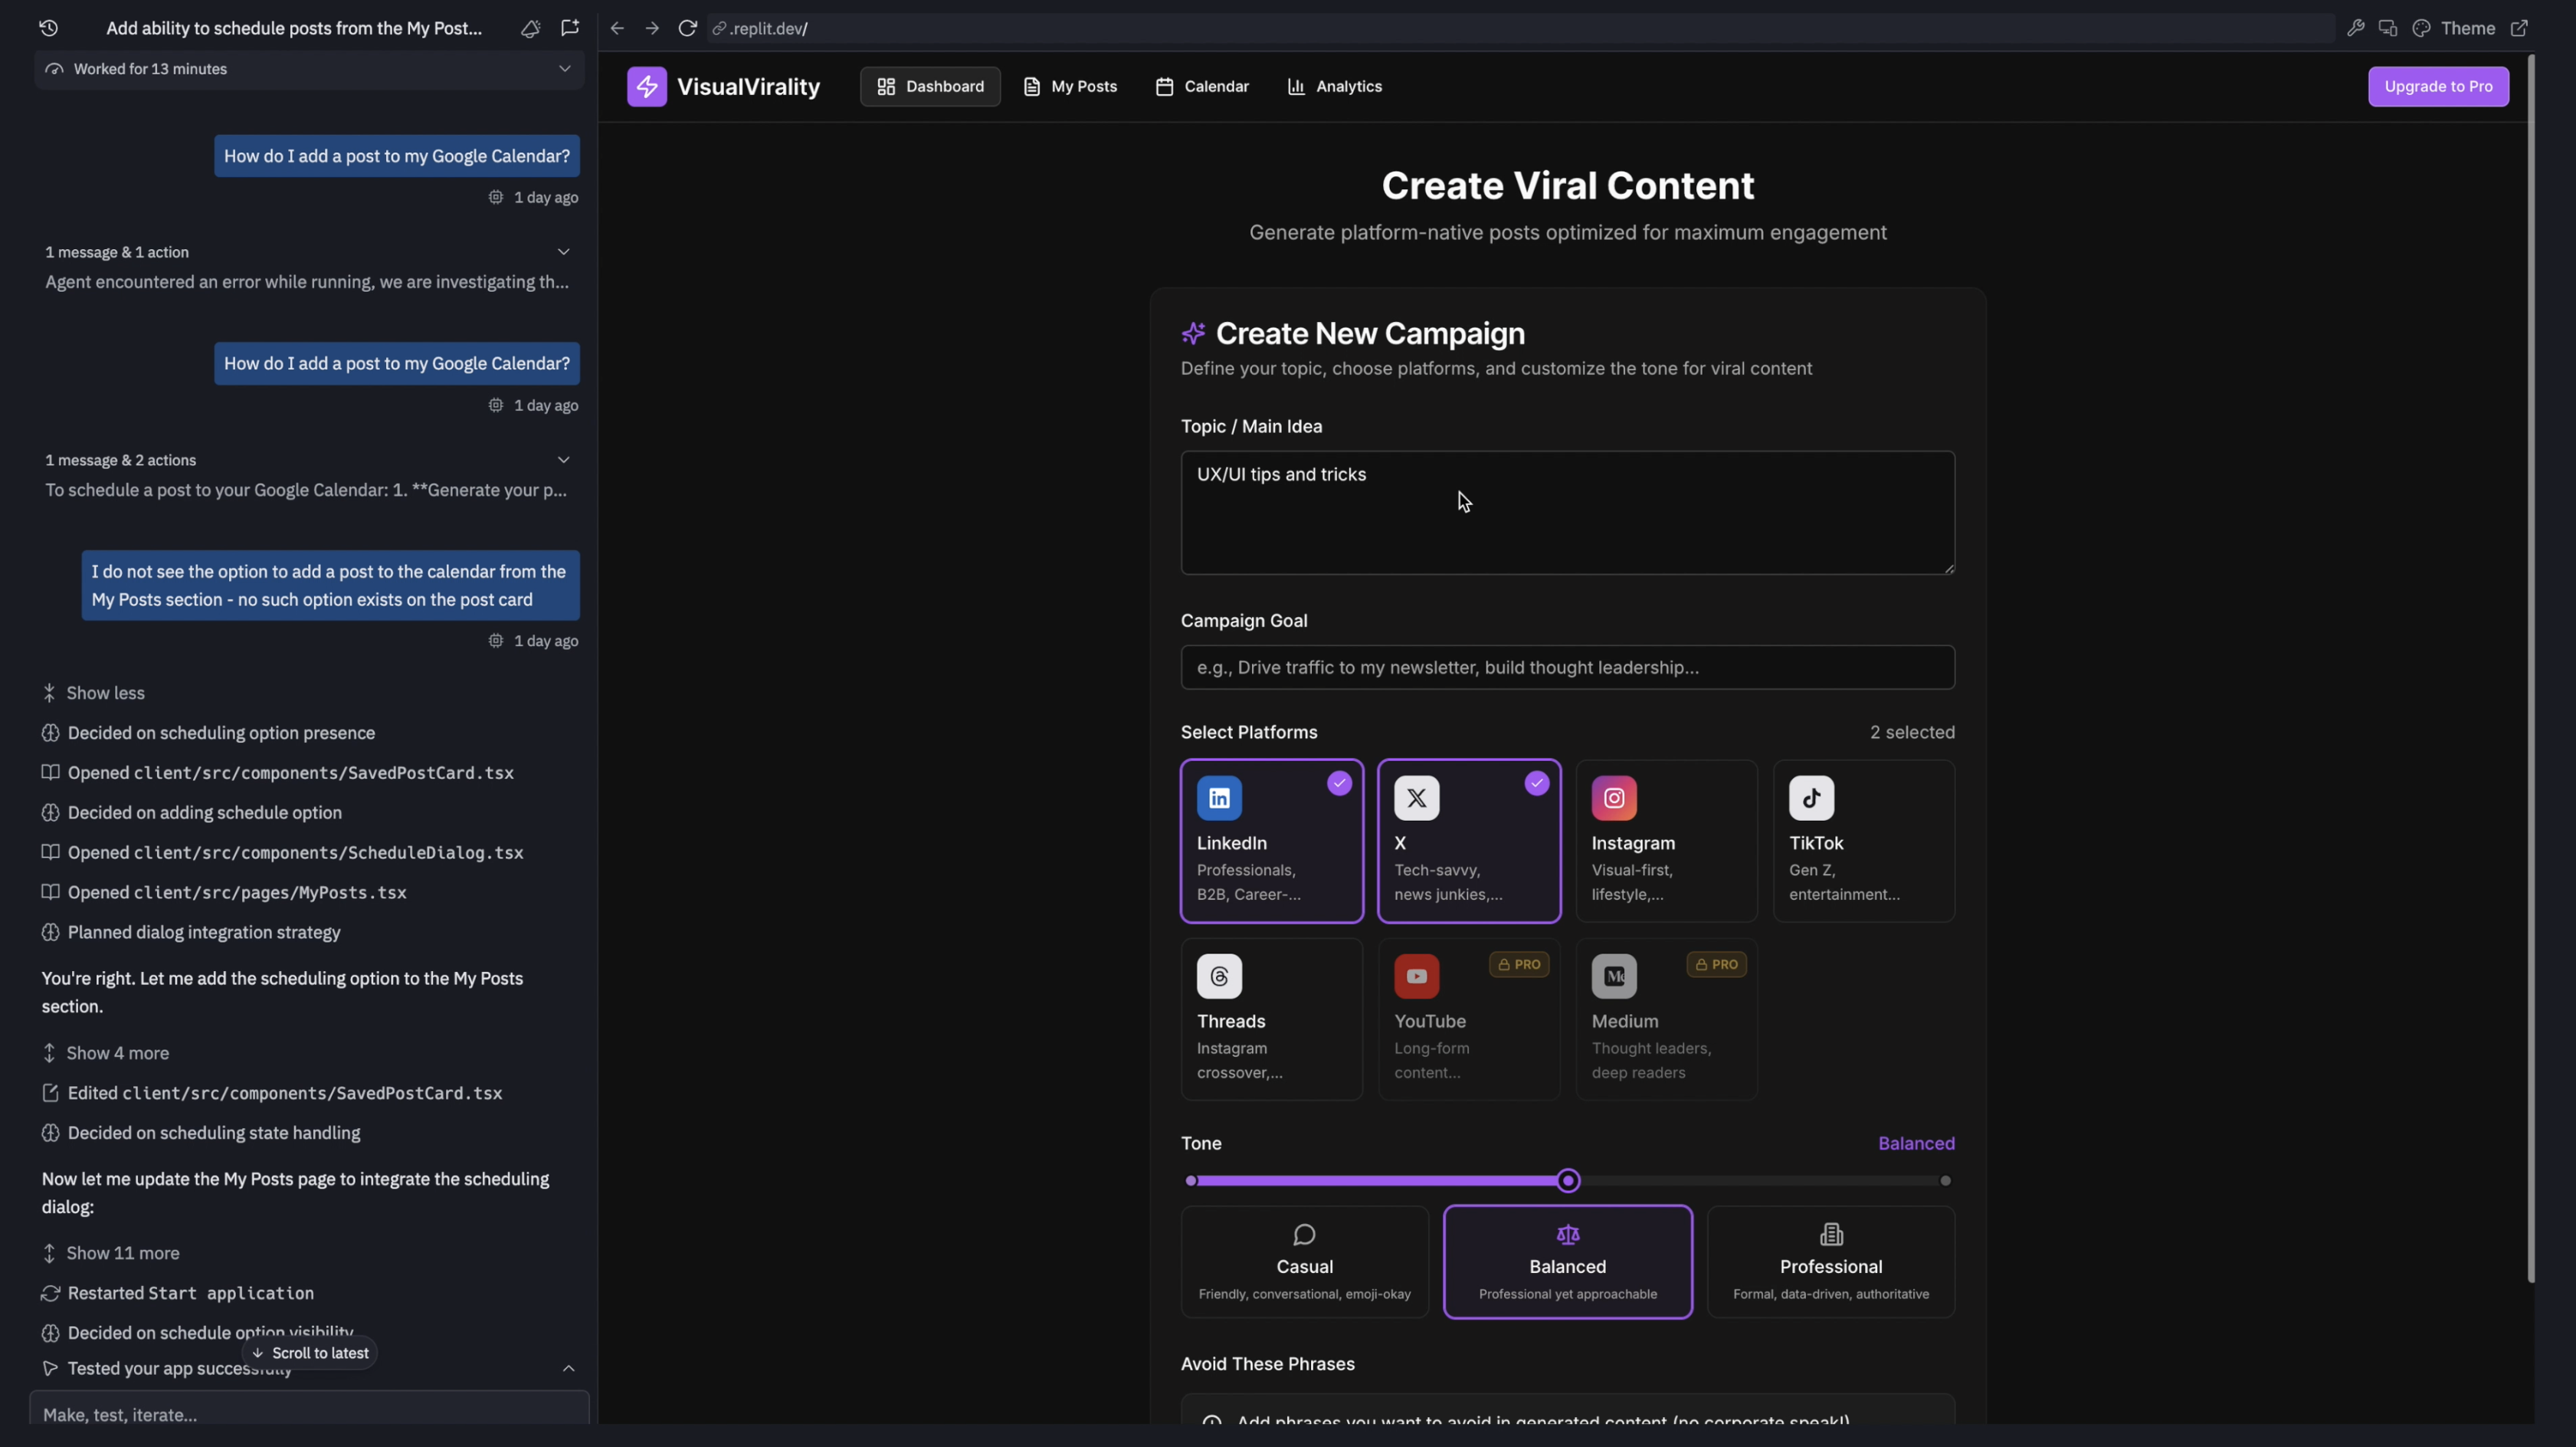Open the agent history panel
Viewport: 2576px width, 1447px height.
[x=48, y=28]
